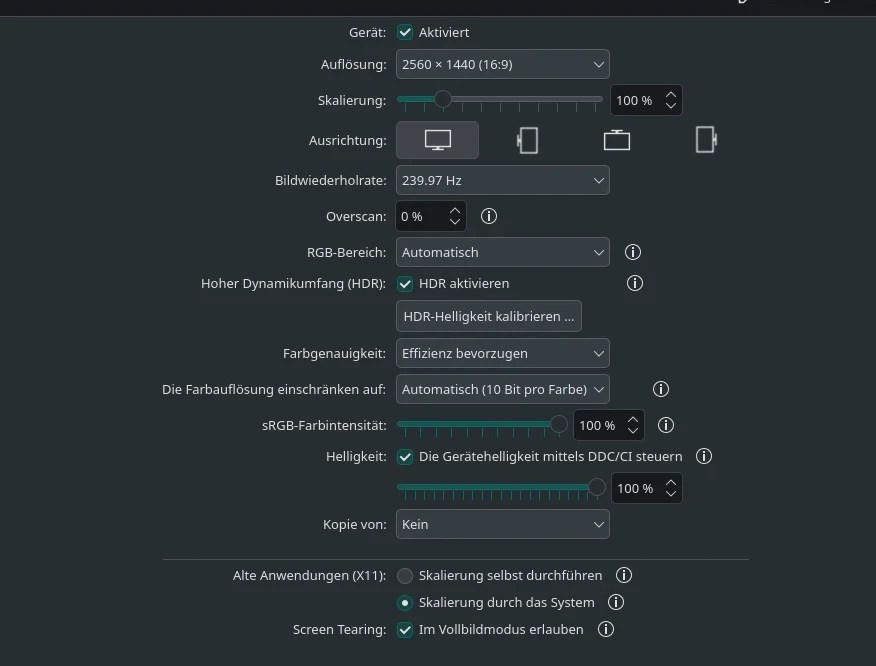The image size is (876, 666).
Task: Show info for sRGB-Farbintensität
Action: (666, 425)
